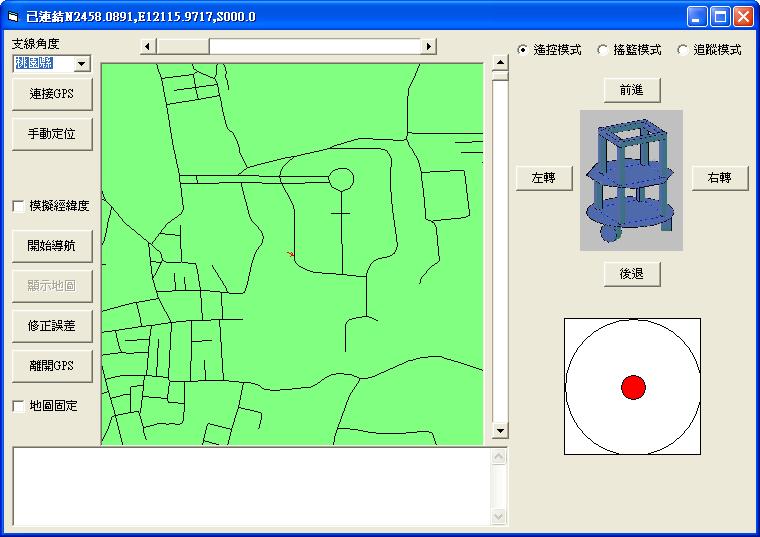Click inside the bottom log text box
The height and width of the screenshot is (537, 760).
pos(252,486)
